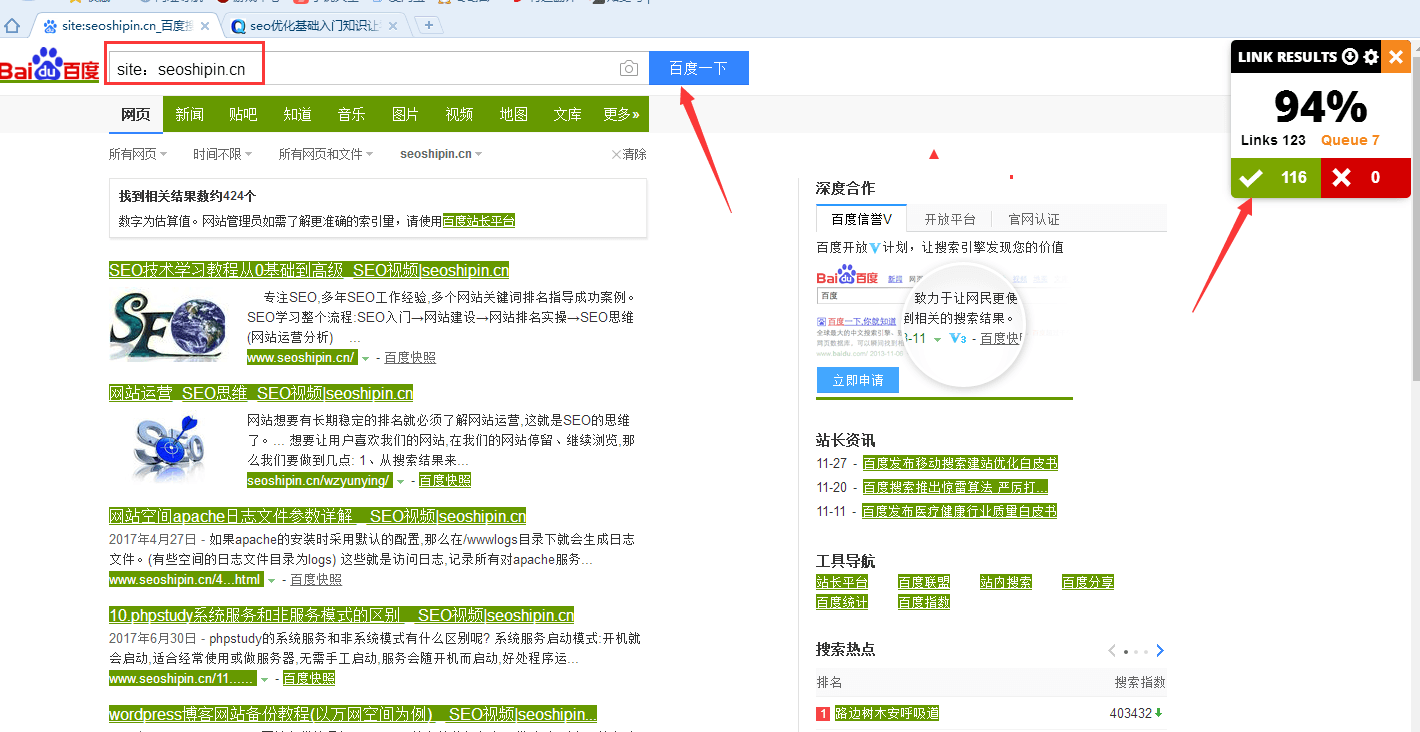Click the 百度一下 search button
1420x732 pixels.
tap(698, 68)
